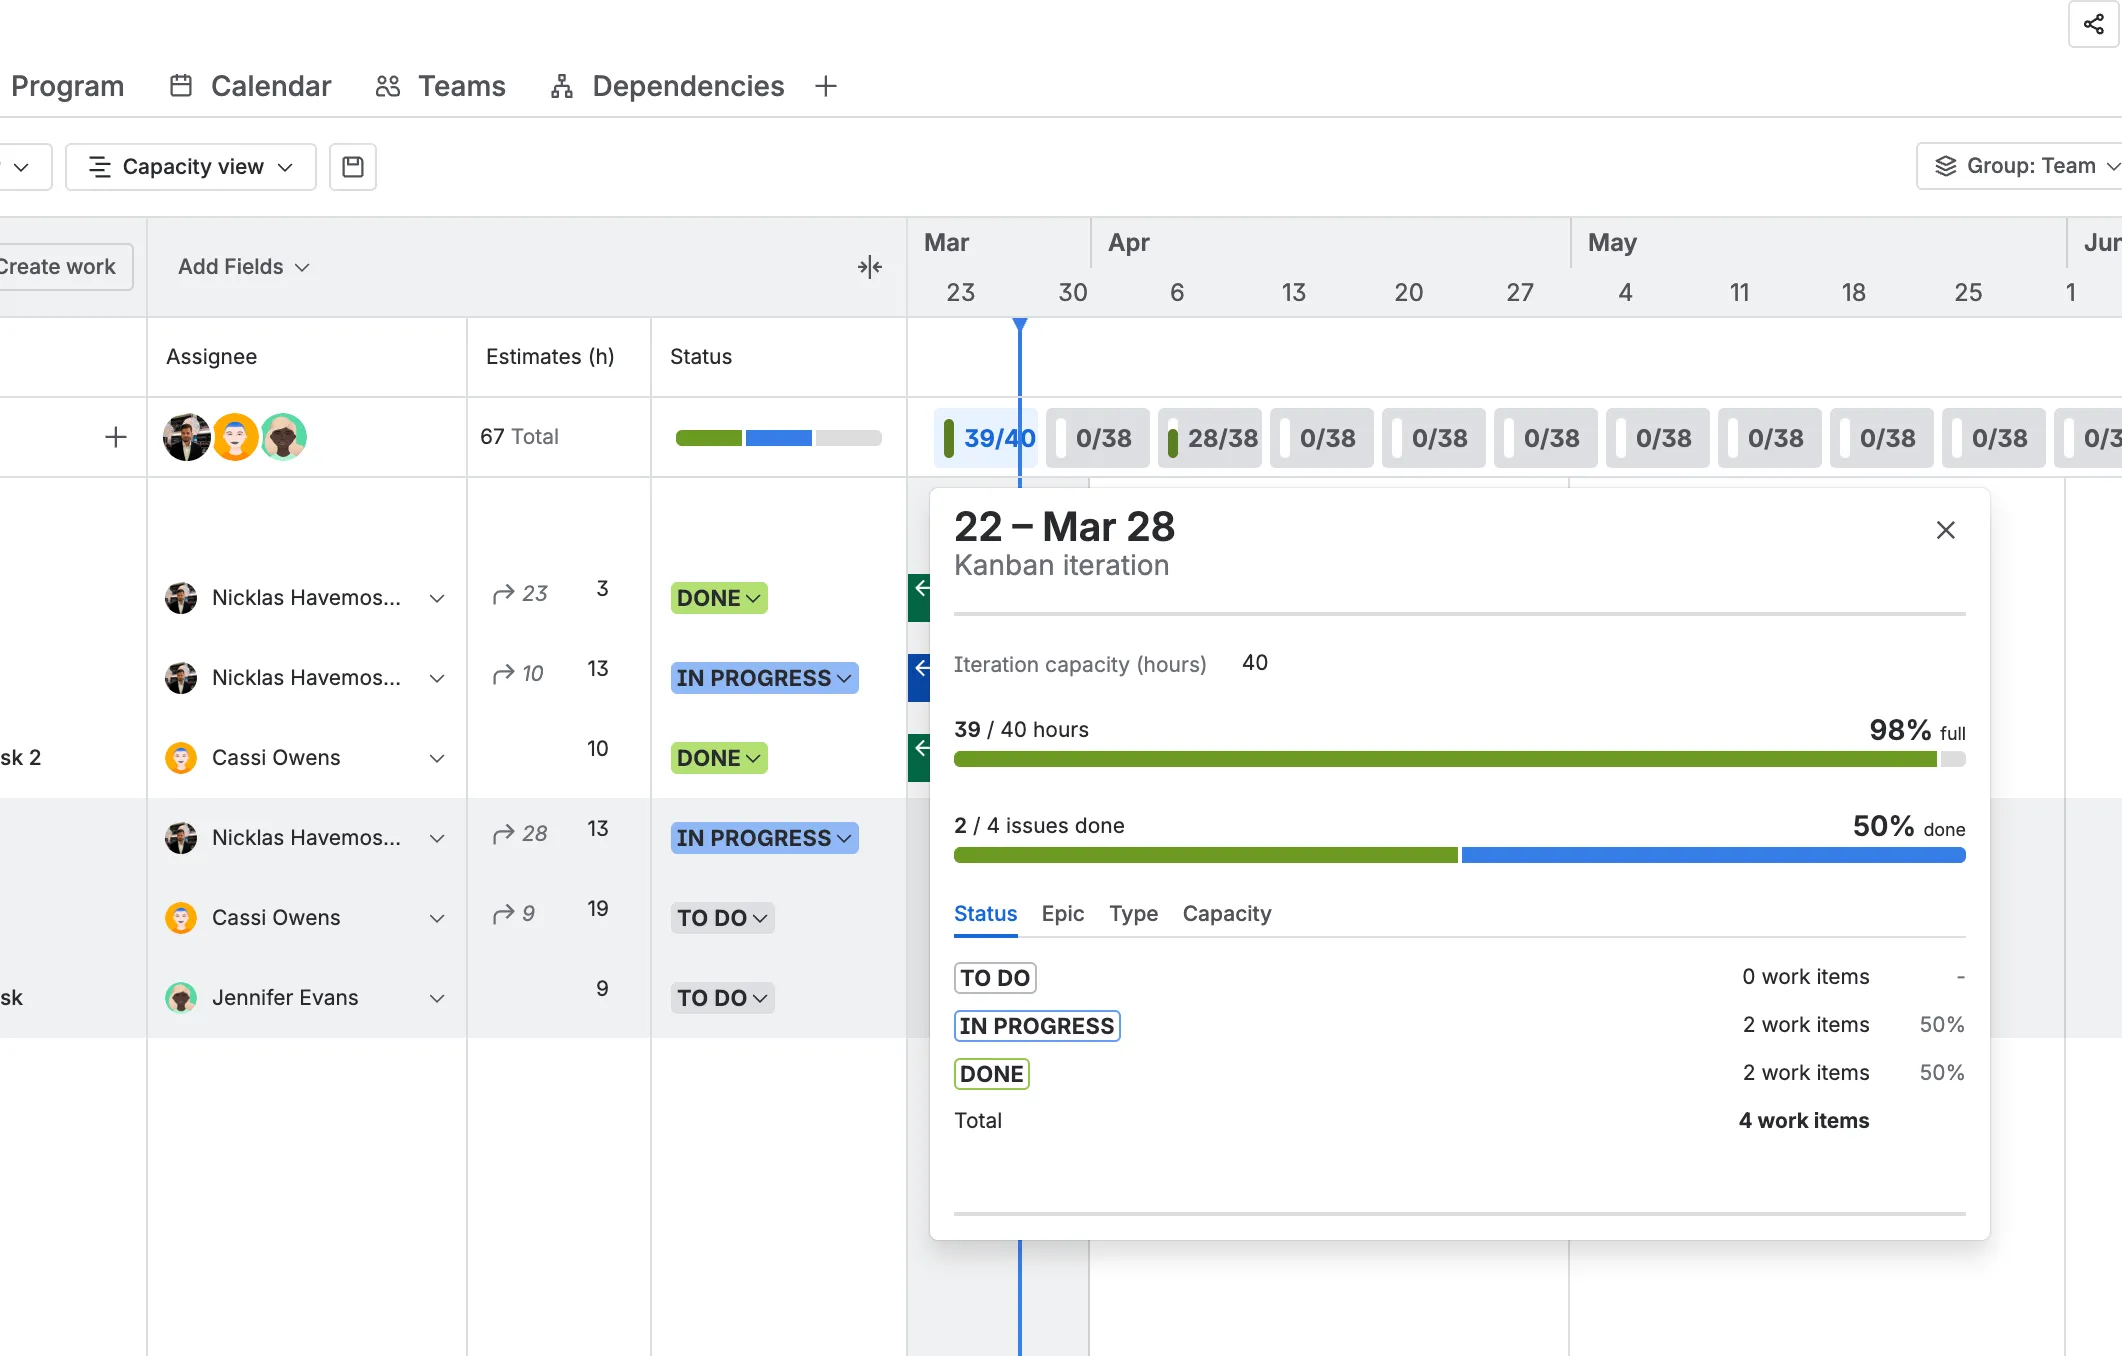Expand the Add Fields dropdown
Viewport: 2122px width, 1356px height.
click(x=242, y=267)
